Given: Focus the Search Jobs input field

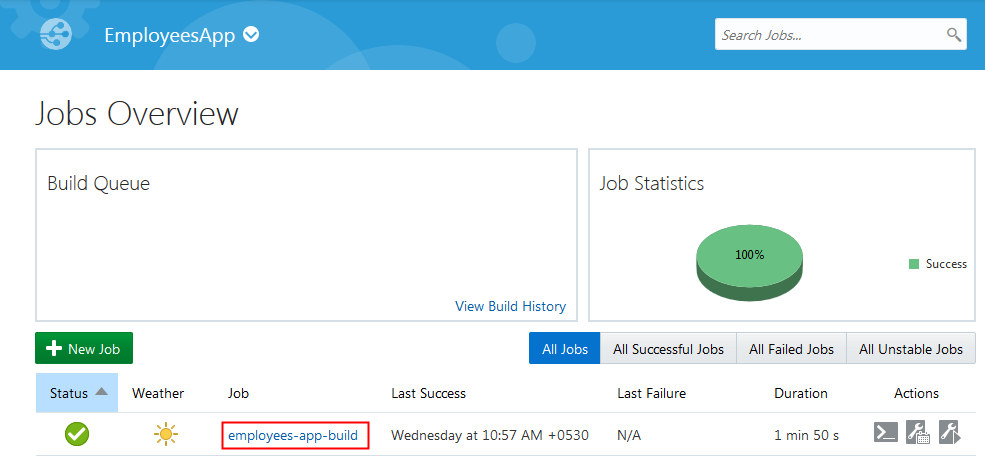Looking at the screenshot, I should pos(830,35).
